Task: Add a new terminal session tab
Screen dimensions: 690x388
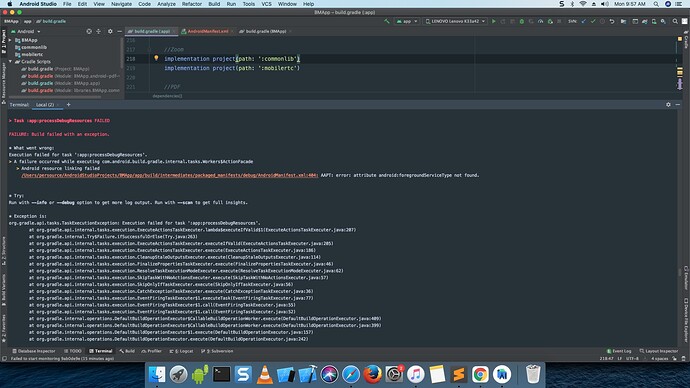Action: [68, 105]
